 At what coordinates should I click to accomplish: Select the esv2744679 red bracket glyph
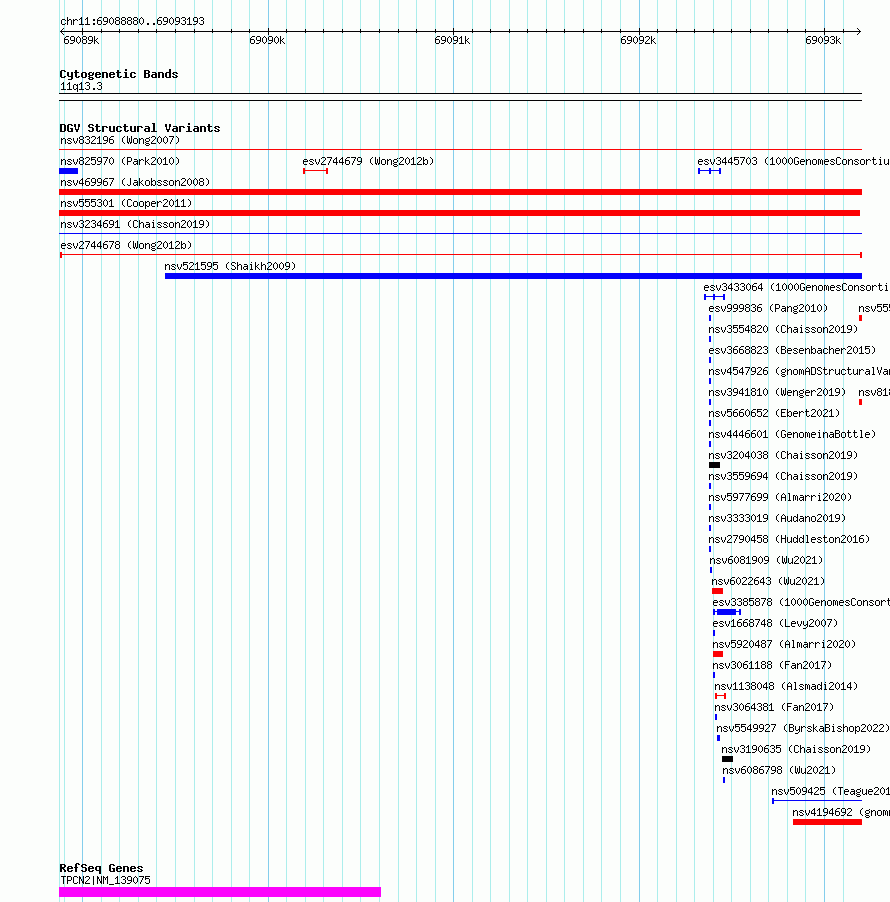(x=315, y=171)
